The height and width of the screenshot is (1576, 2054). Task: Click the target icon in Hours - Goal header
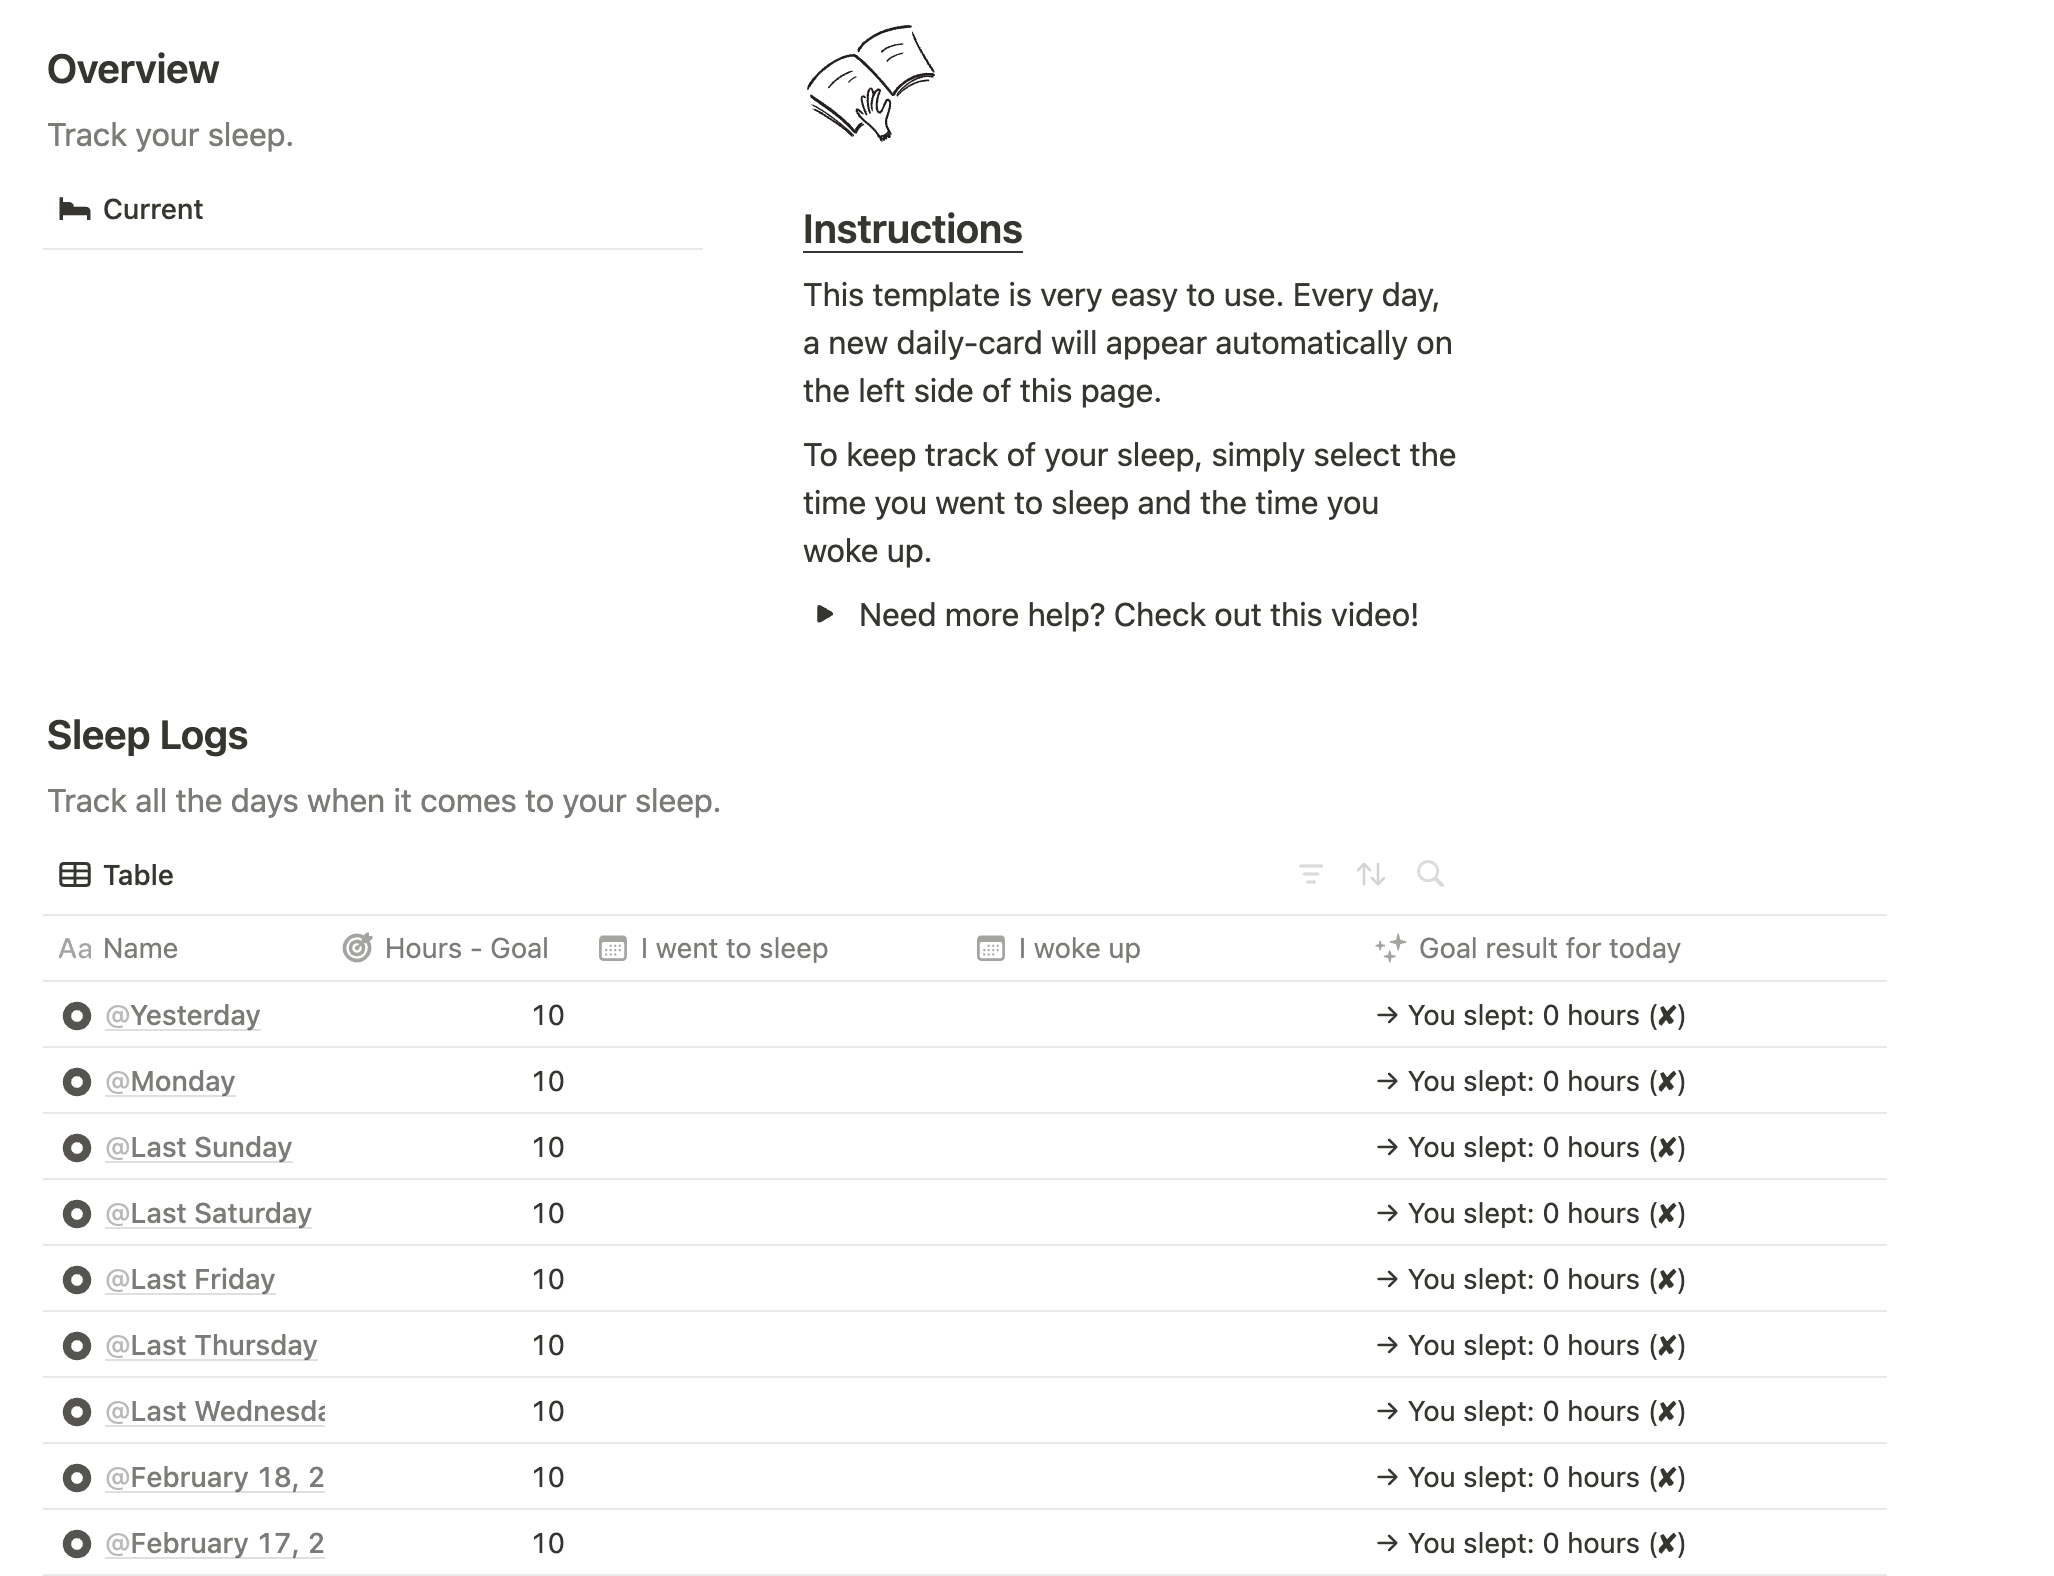coord(357,948)
